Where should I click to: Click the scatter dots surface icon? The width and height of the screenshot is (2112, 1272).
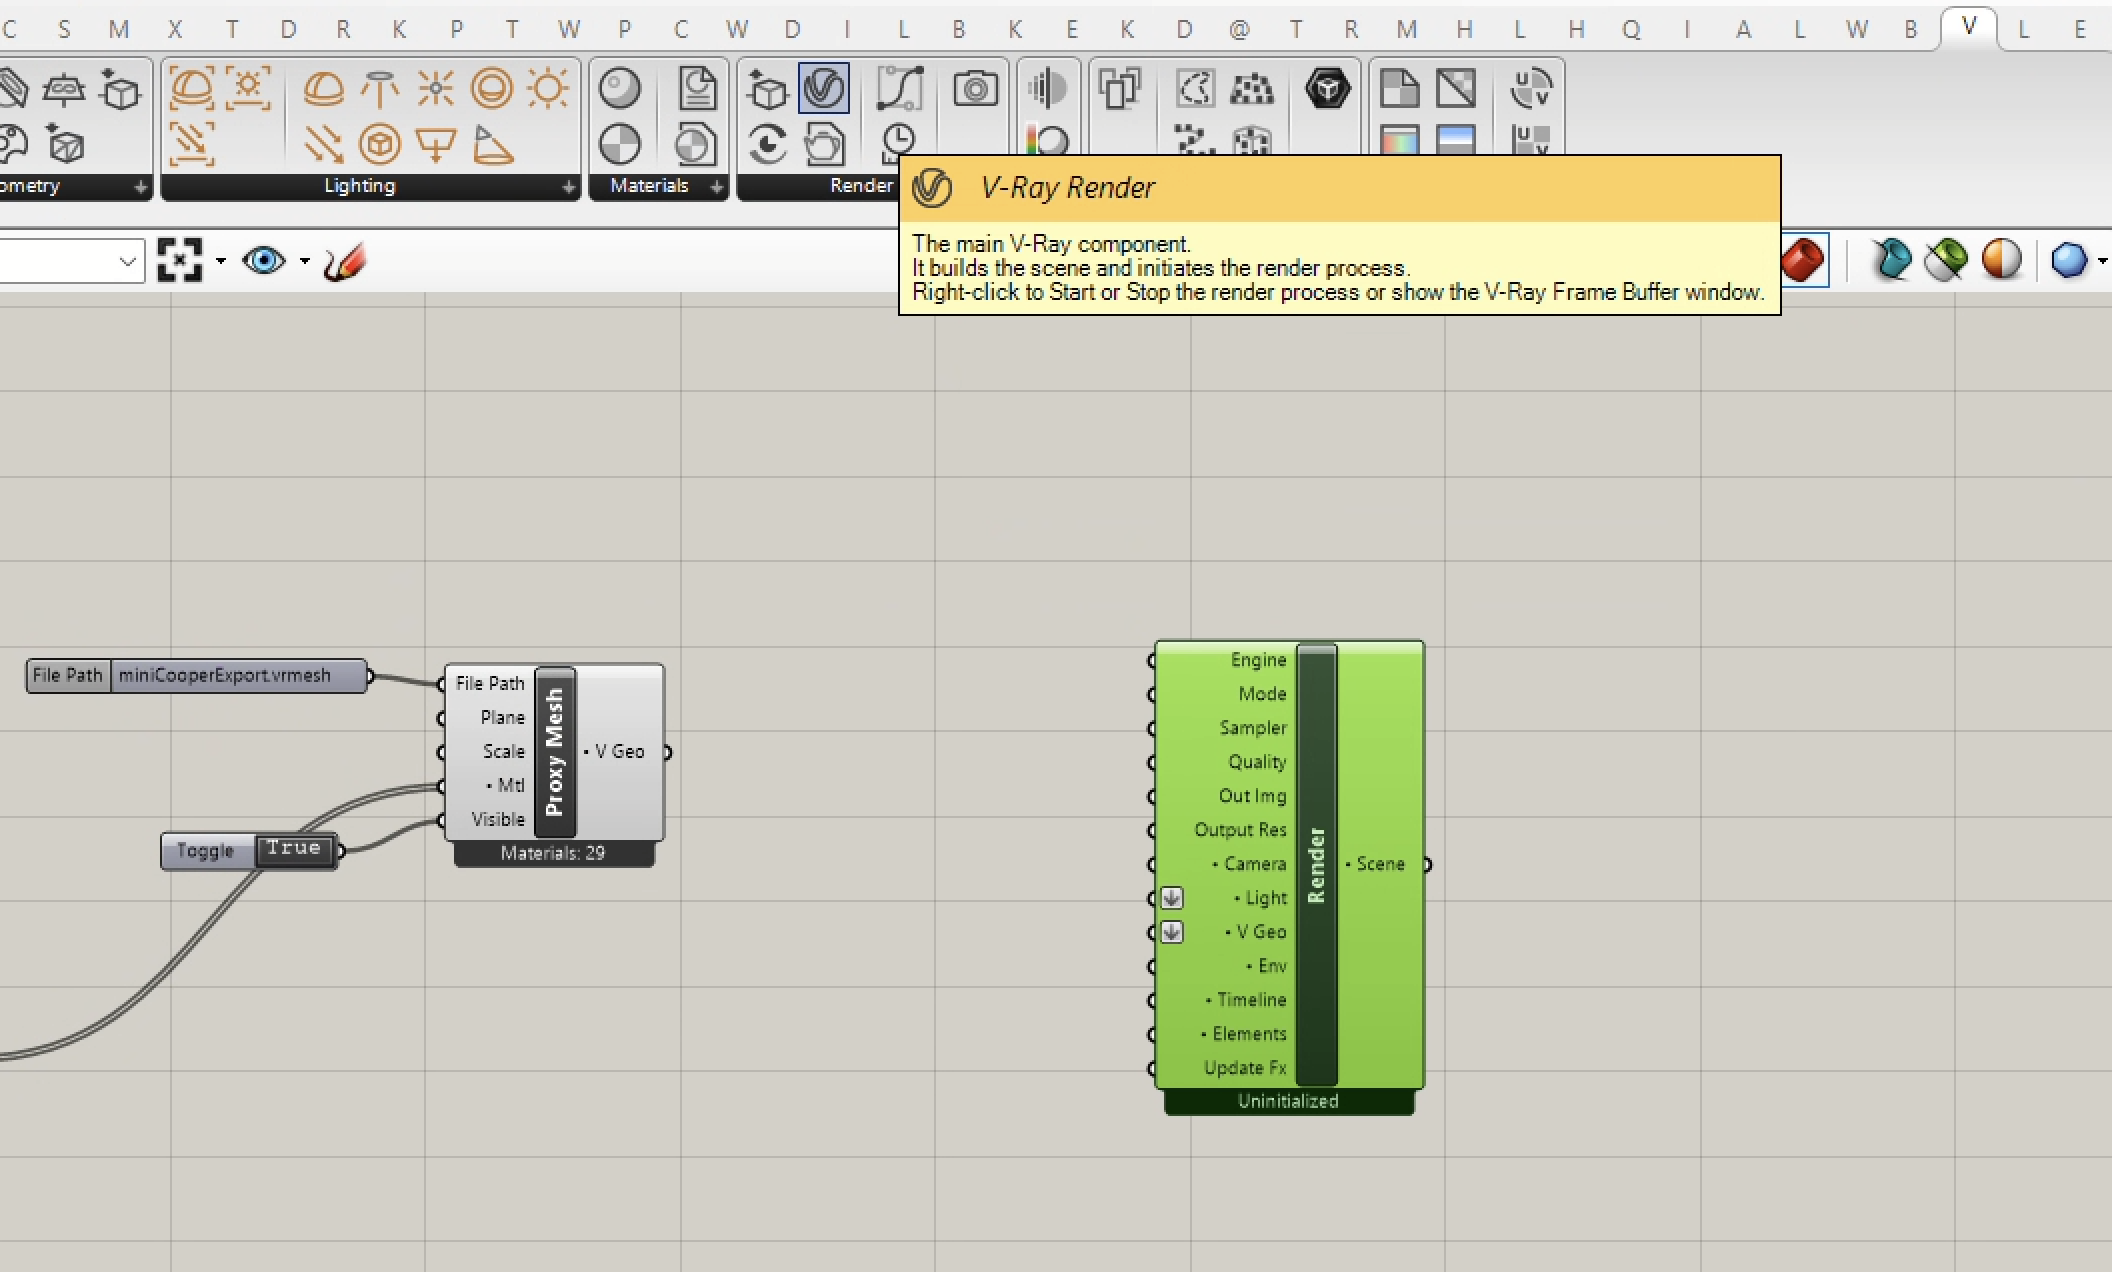pyautogui.click(x=1251, y=89)
